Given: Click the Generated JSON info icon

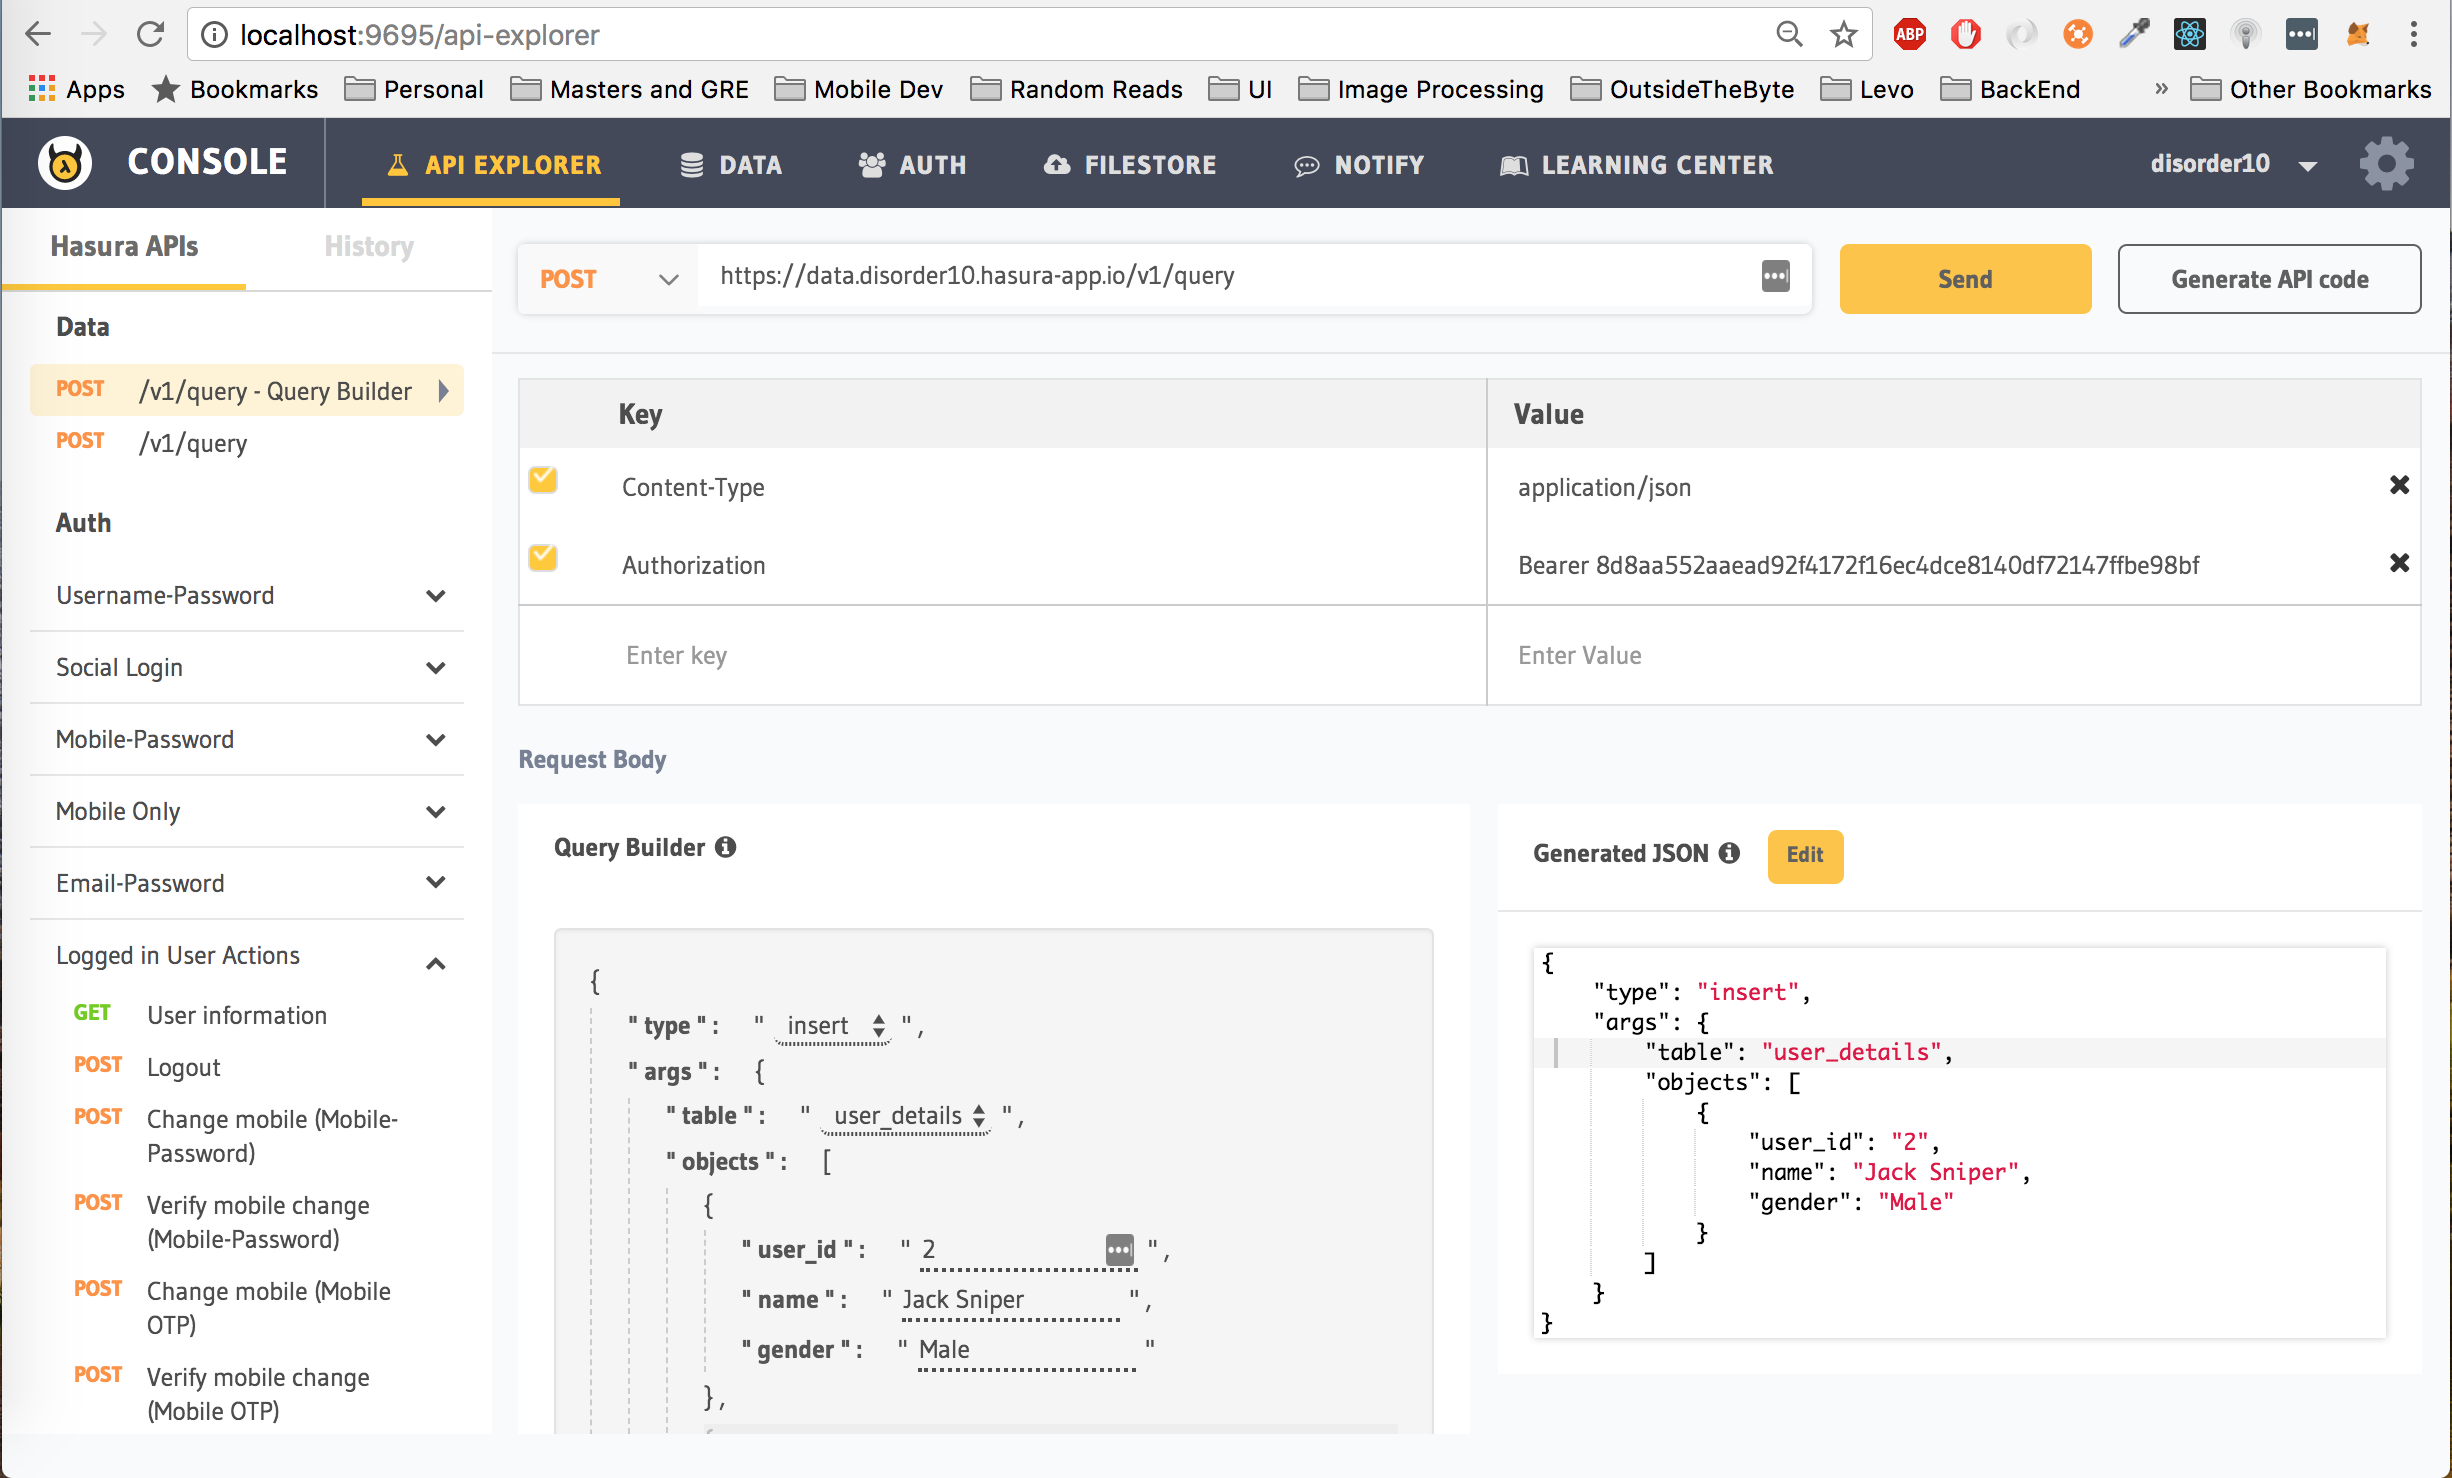Looking at the screenshot, I should (x=1729, y=853).
